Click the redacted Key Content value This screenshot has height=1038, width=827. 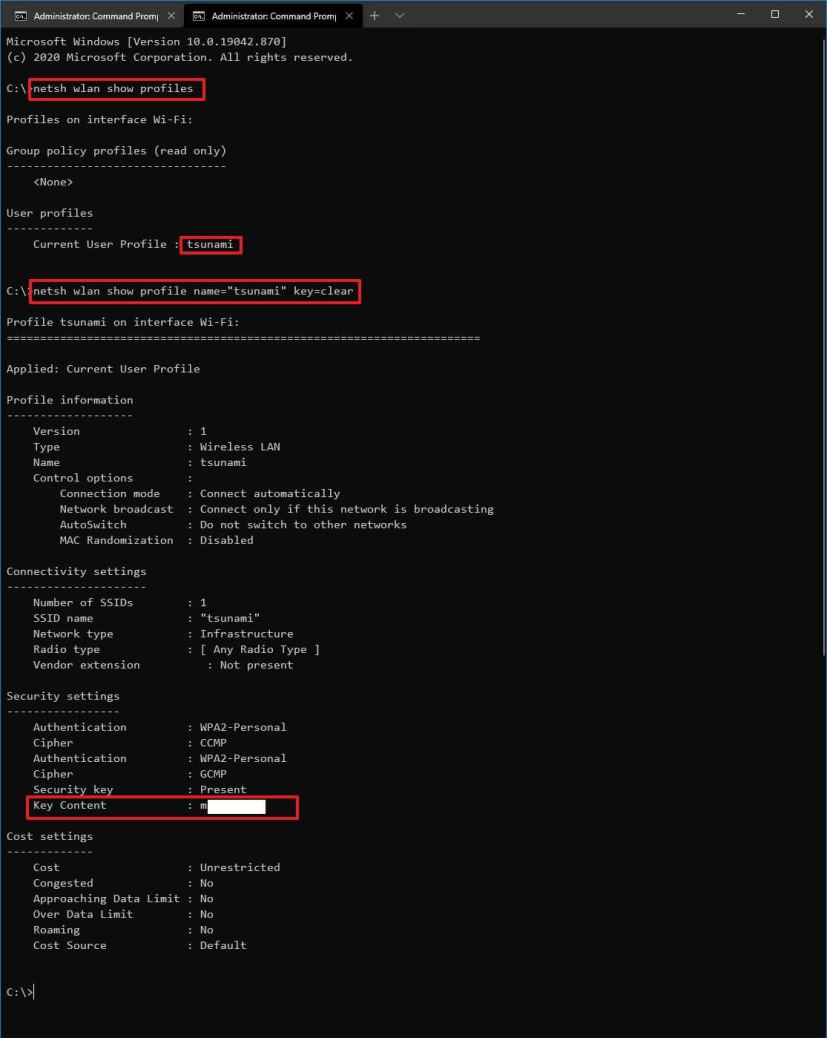point(237,805)
